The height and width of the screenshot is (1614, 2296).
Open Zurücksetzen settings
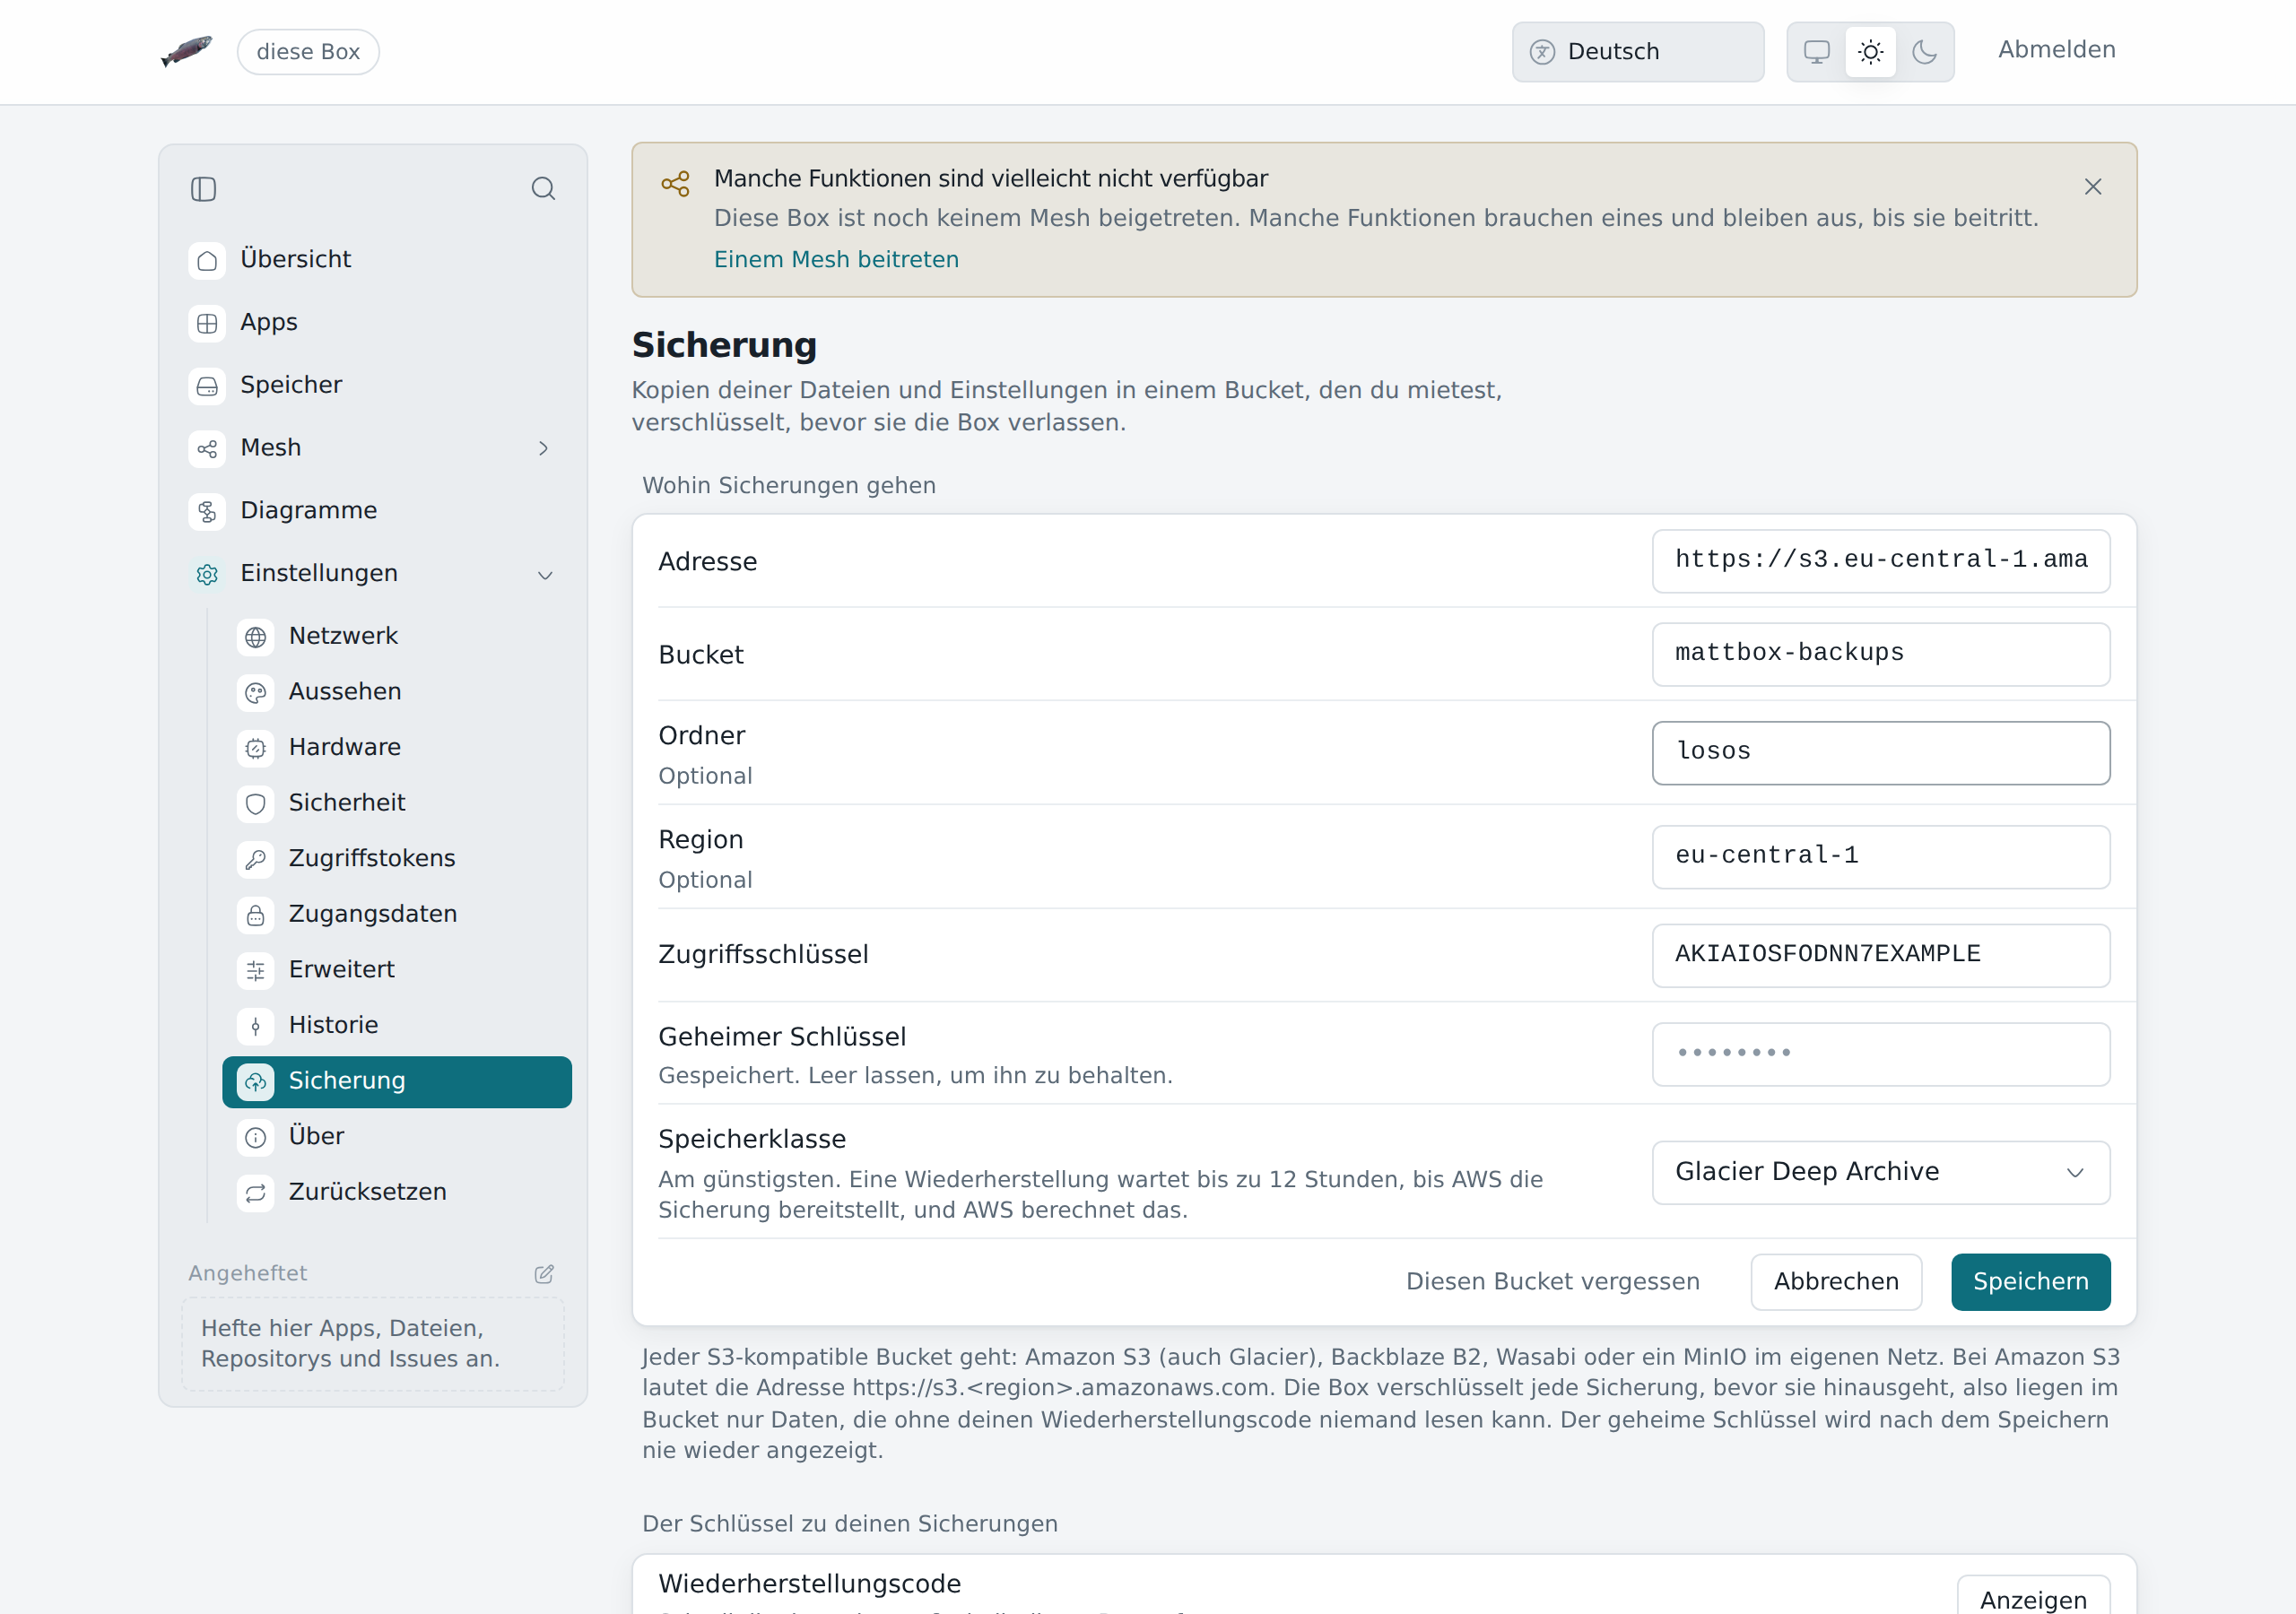(x=397, y=1192)
